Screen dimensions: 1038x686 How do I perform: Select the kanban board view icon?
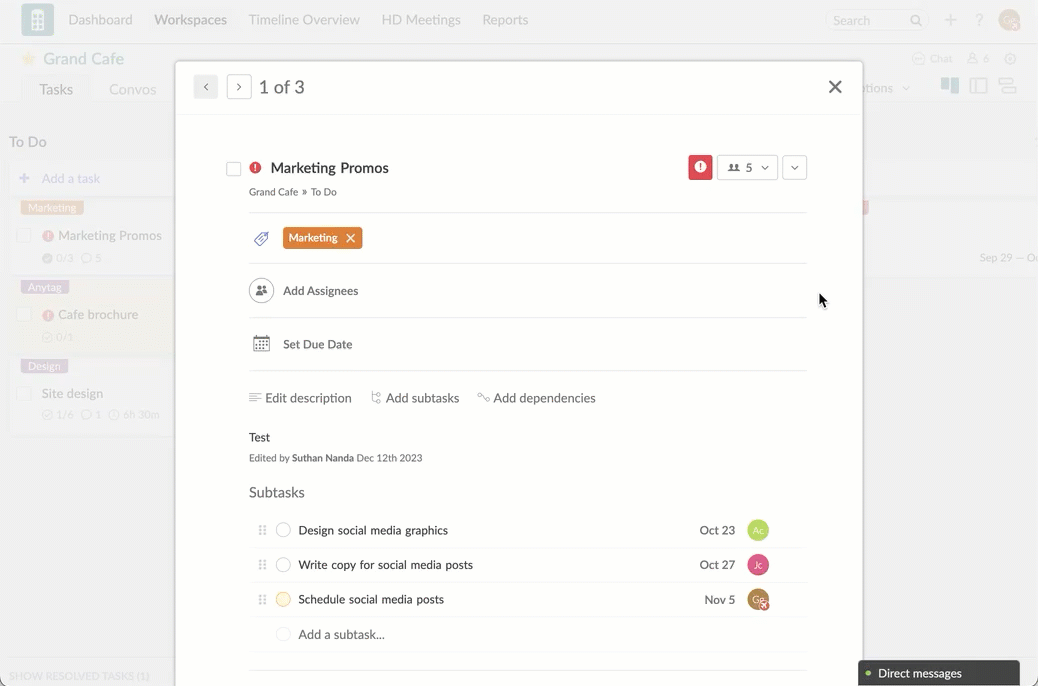[950, 85]
